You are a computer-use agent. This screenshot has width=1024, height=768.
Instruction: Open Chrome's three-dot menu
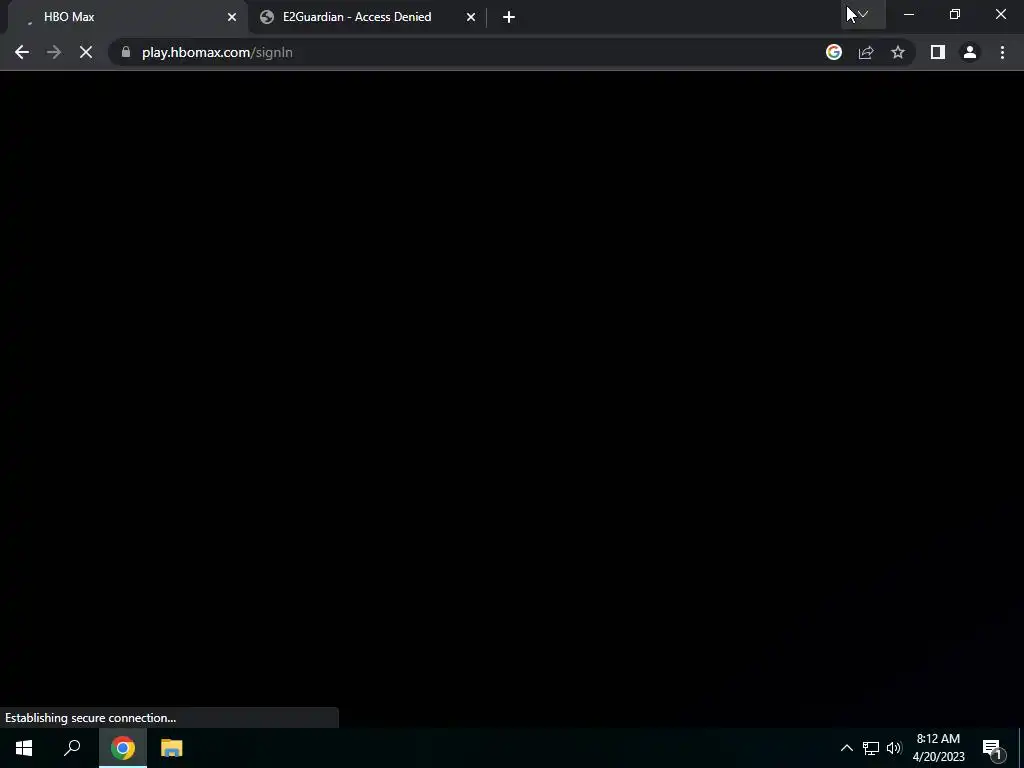pos(1002,52)
